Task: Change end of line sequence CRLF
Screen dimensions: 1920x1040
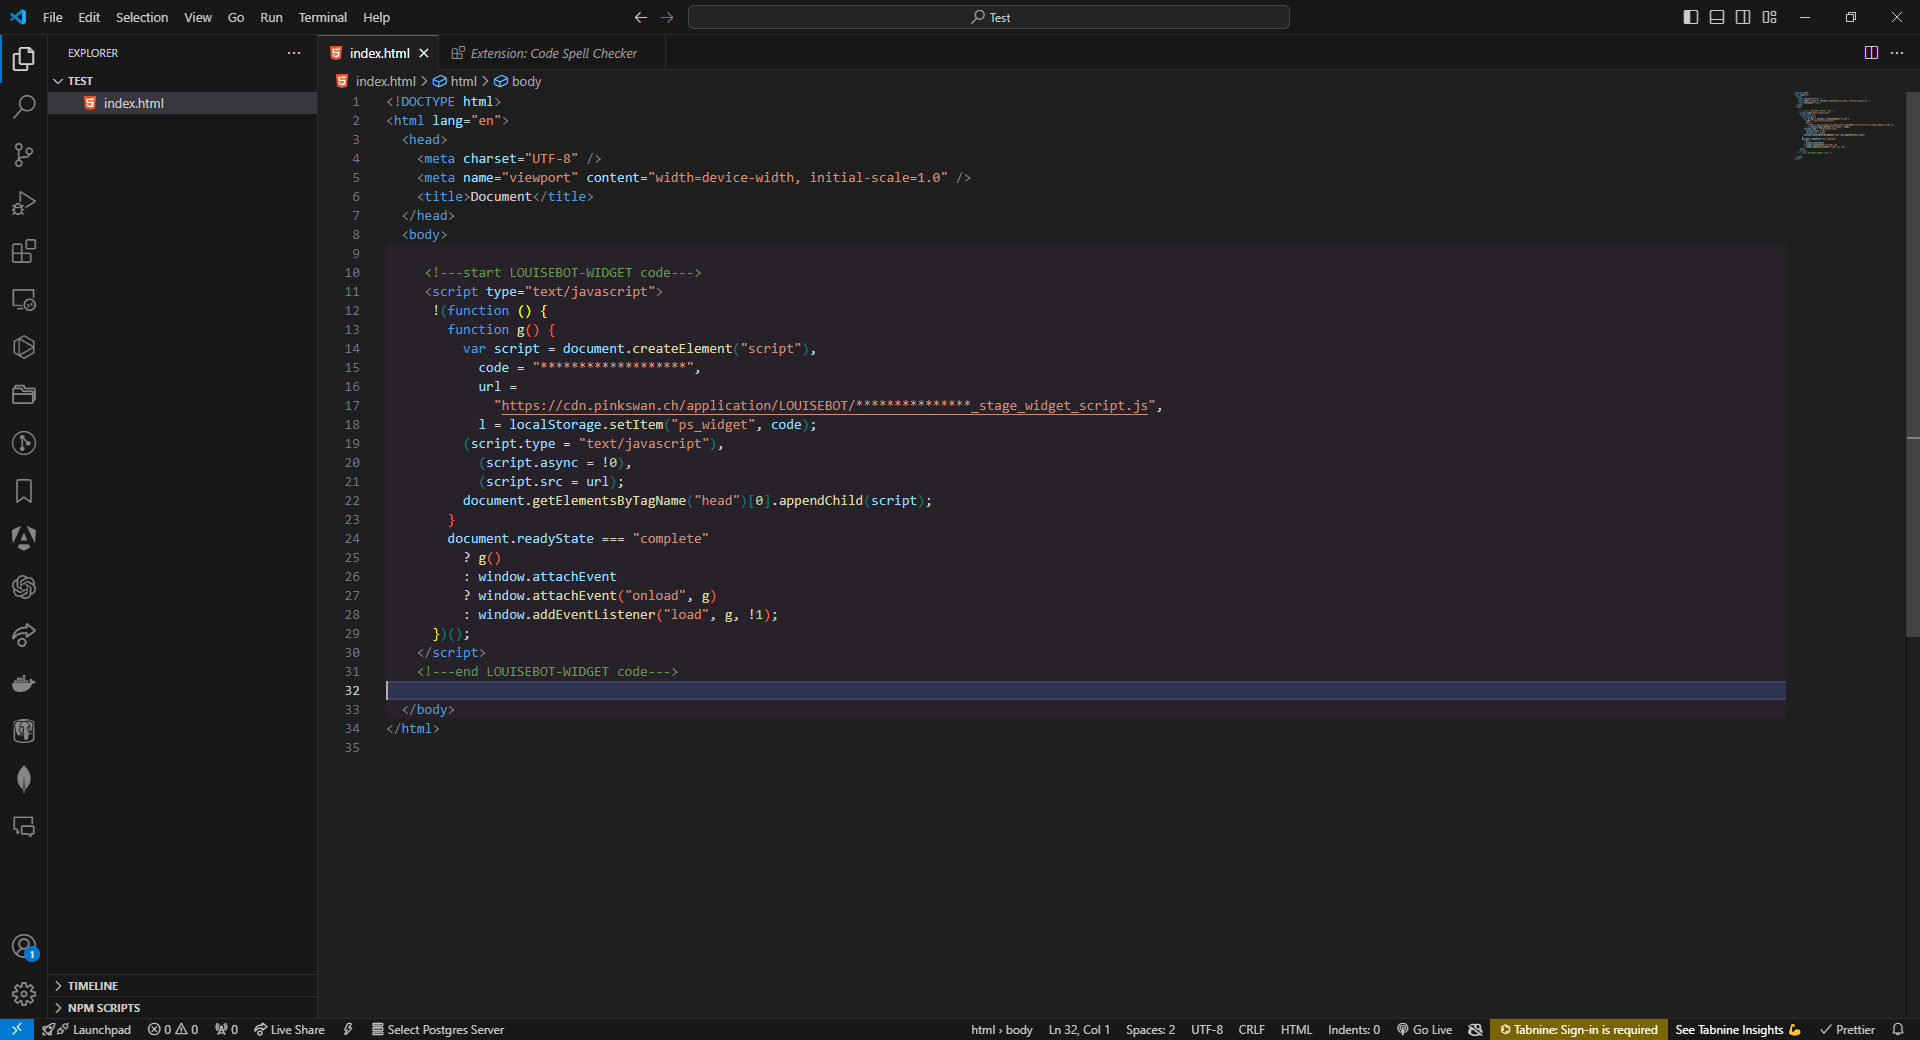Action: coord(1251,1029)
